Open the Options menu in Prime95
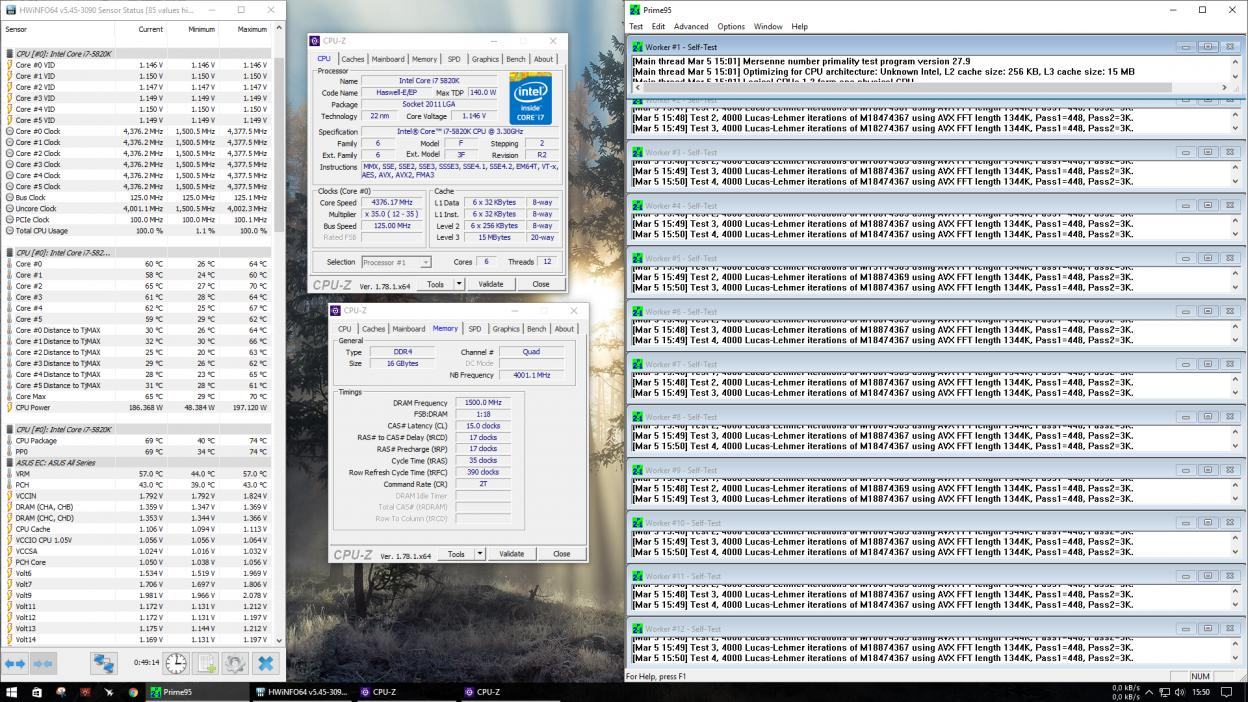Viewport: 1248px width, 702px height. pos(731,27)
